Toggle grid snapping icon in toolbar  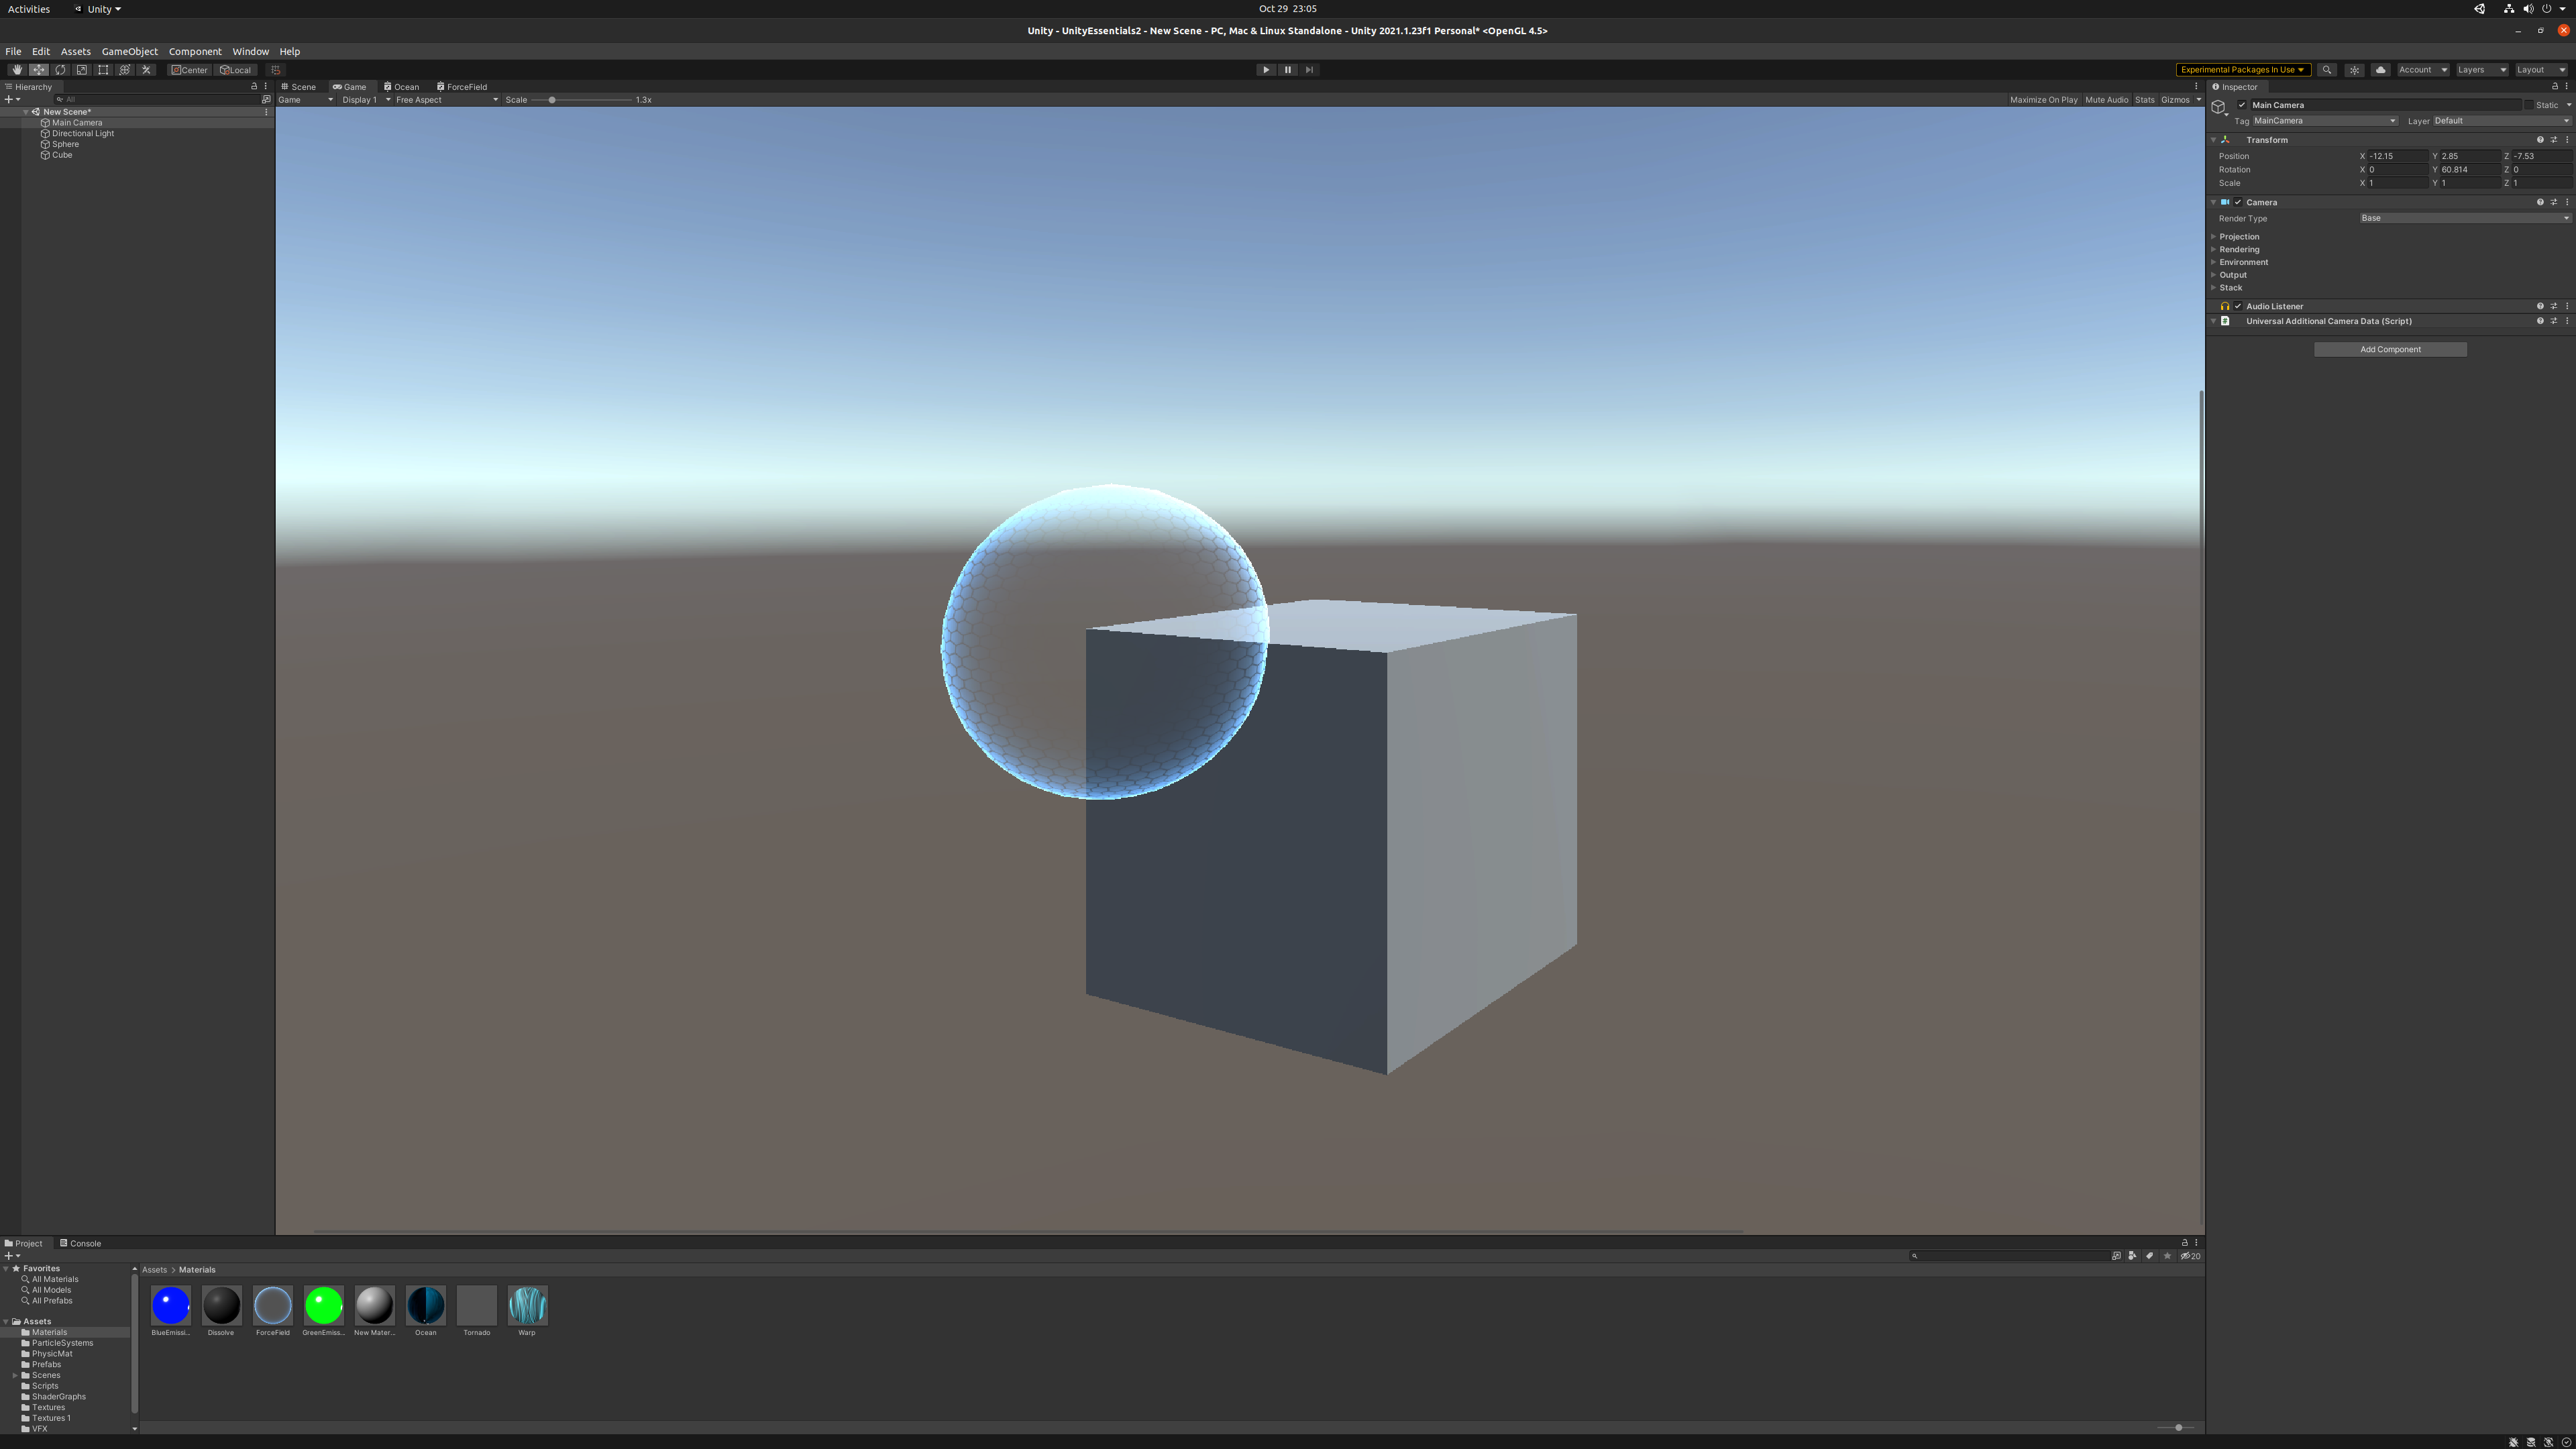pyautogui.click(x=276, y=70)
